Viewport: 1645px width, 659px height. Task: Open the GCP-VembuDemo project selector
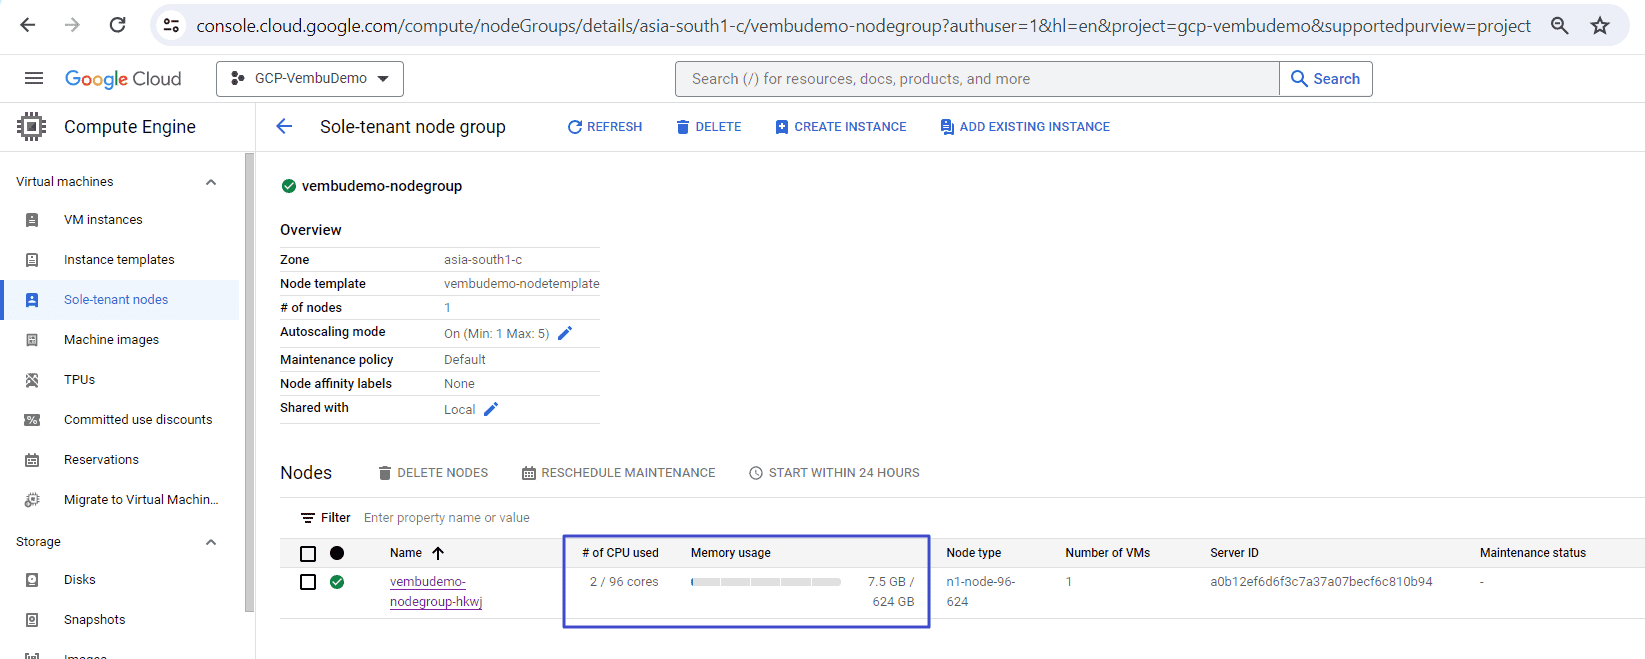coord(310,78)
